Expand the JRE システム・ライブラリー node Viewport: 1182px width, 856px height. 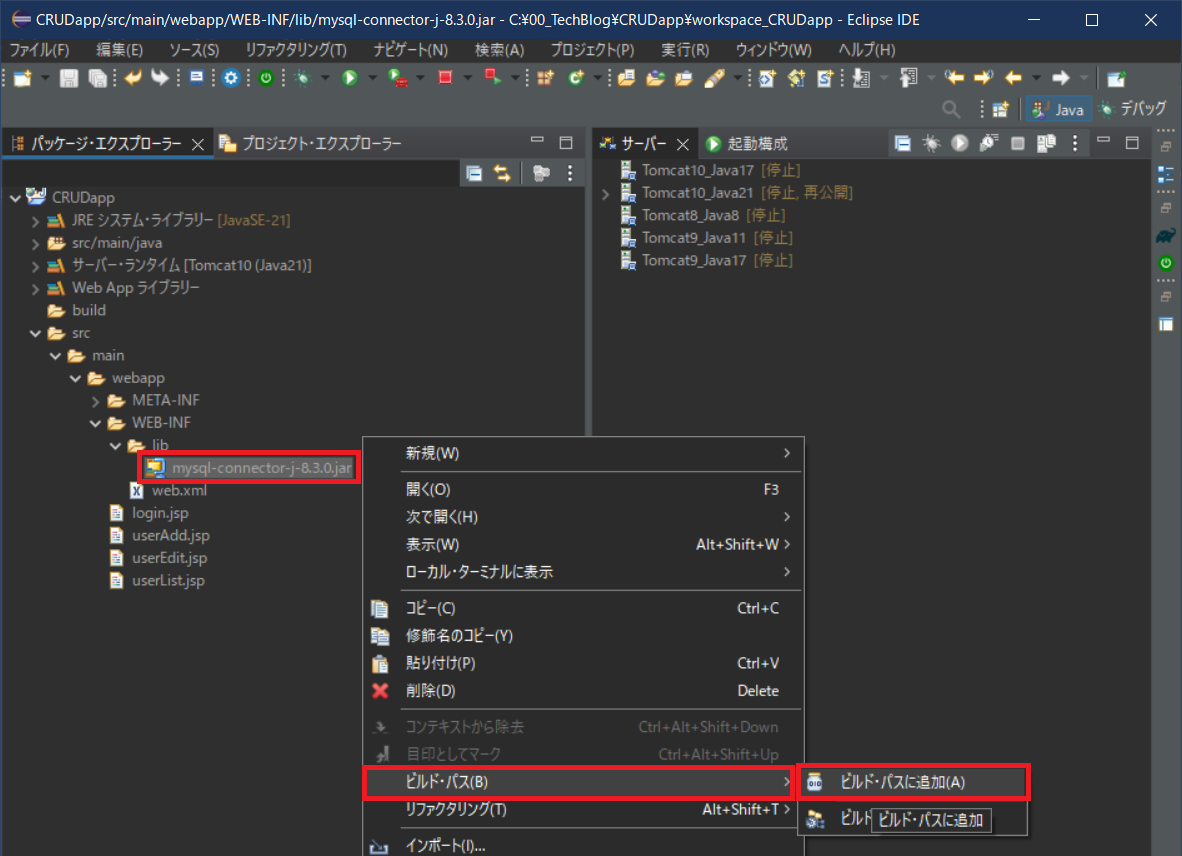35,221
